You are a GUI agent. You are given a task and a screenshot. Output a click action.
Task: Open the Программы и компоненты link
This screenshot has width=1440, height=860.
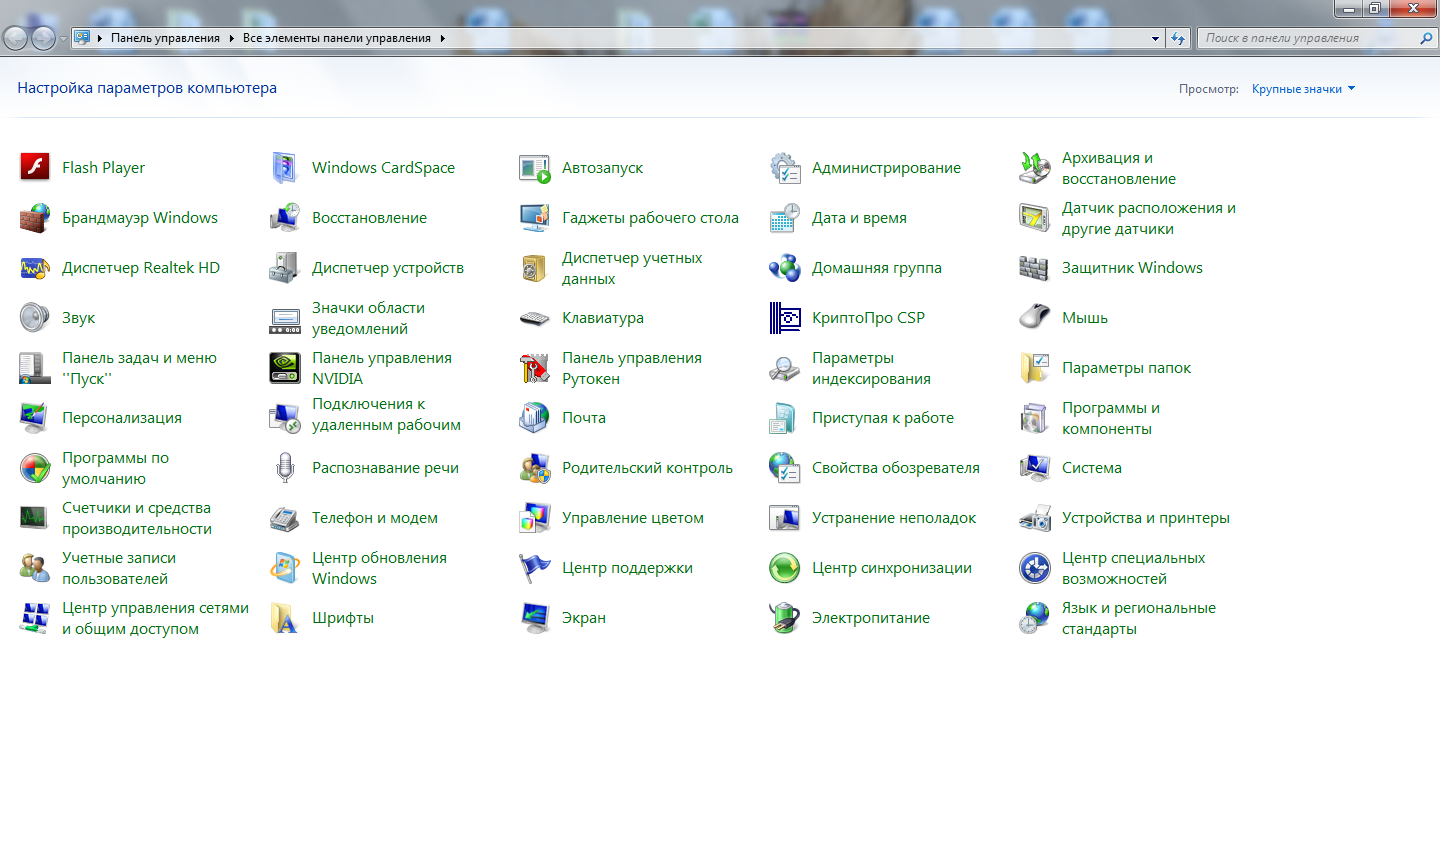point(1111,418)
